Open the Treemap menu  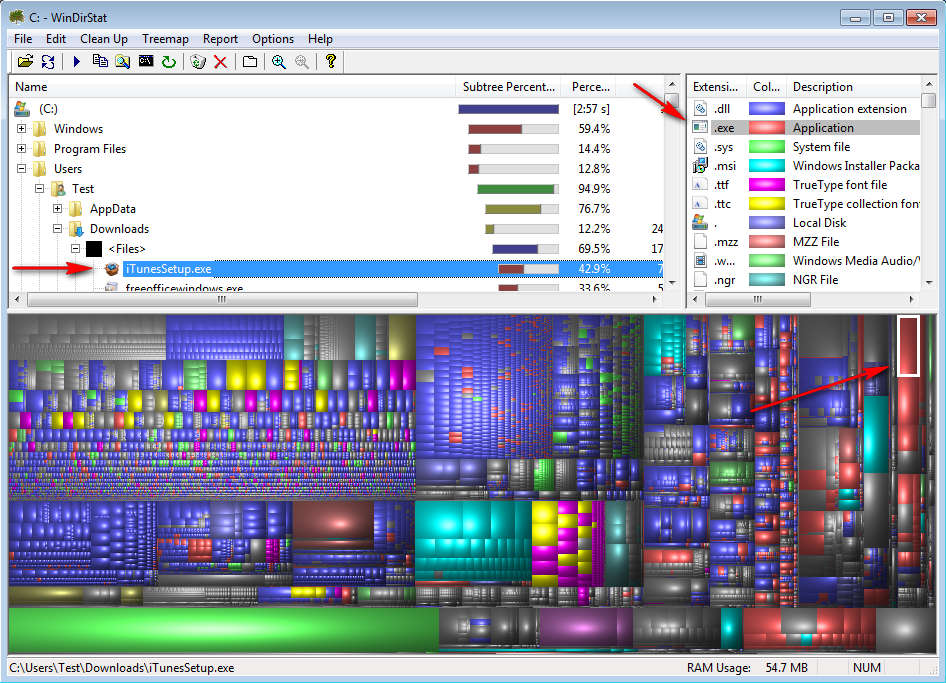click(x=165, y=39)
